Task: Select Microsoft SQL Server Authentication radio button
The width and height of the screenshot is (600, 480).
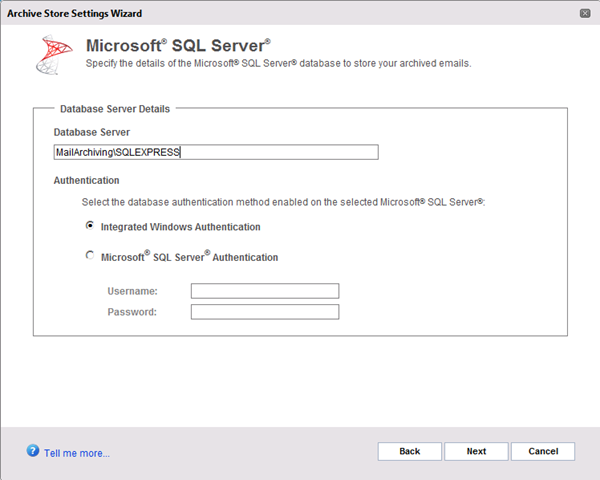Action: click(x=90, y=255)
